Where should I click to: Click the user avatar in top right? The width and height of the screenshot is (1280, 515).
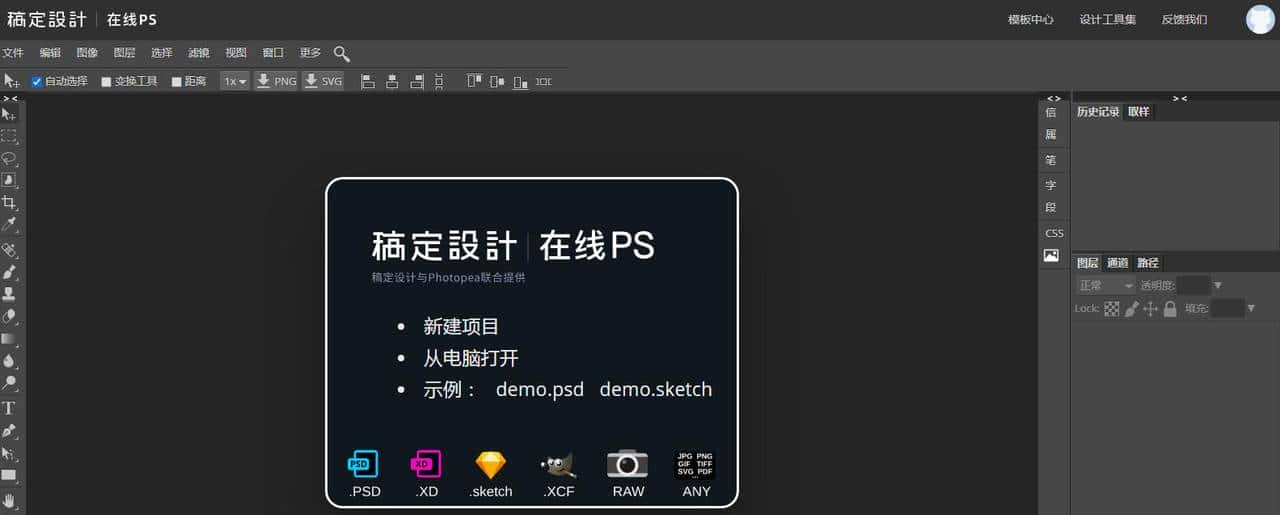tap(1260, 19)
